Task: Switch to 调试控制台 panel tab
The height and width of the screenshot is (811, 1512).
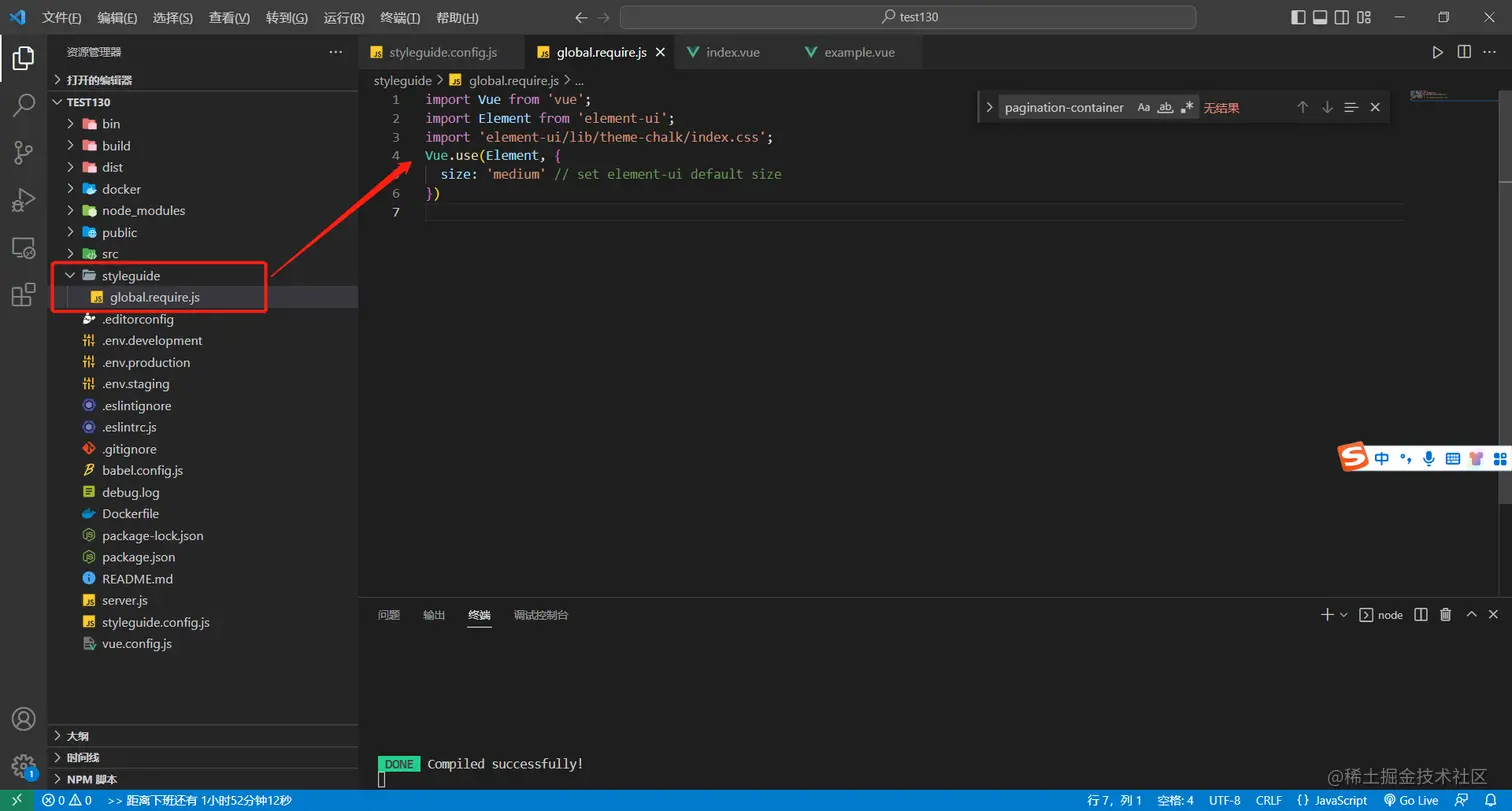Action: tap(541, 615)
